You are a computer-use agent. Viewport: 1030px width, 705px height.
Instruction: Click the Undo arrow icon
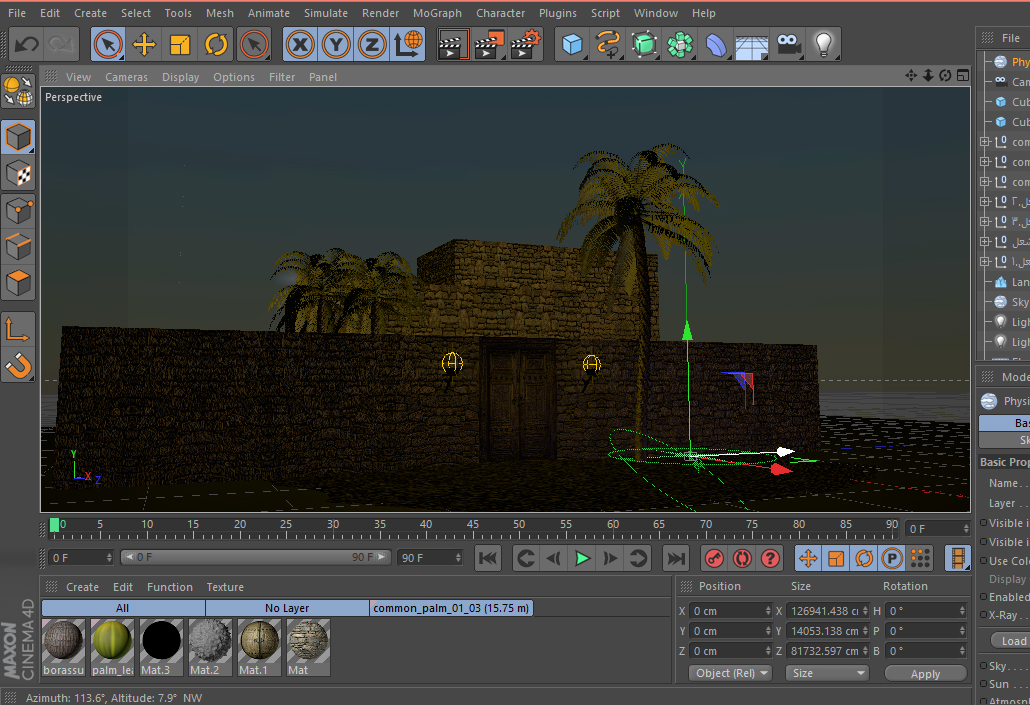(27, 45)
